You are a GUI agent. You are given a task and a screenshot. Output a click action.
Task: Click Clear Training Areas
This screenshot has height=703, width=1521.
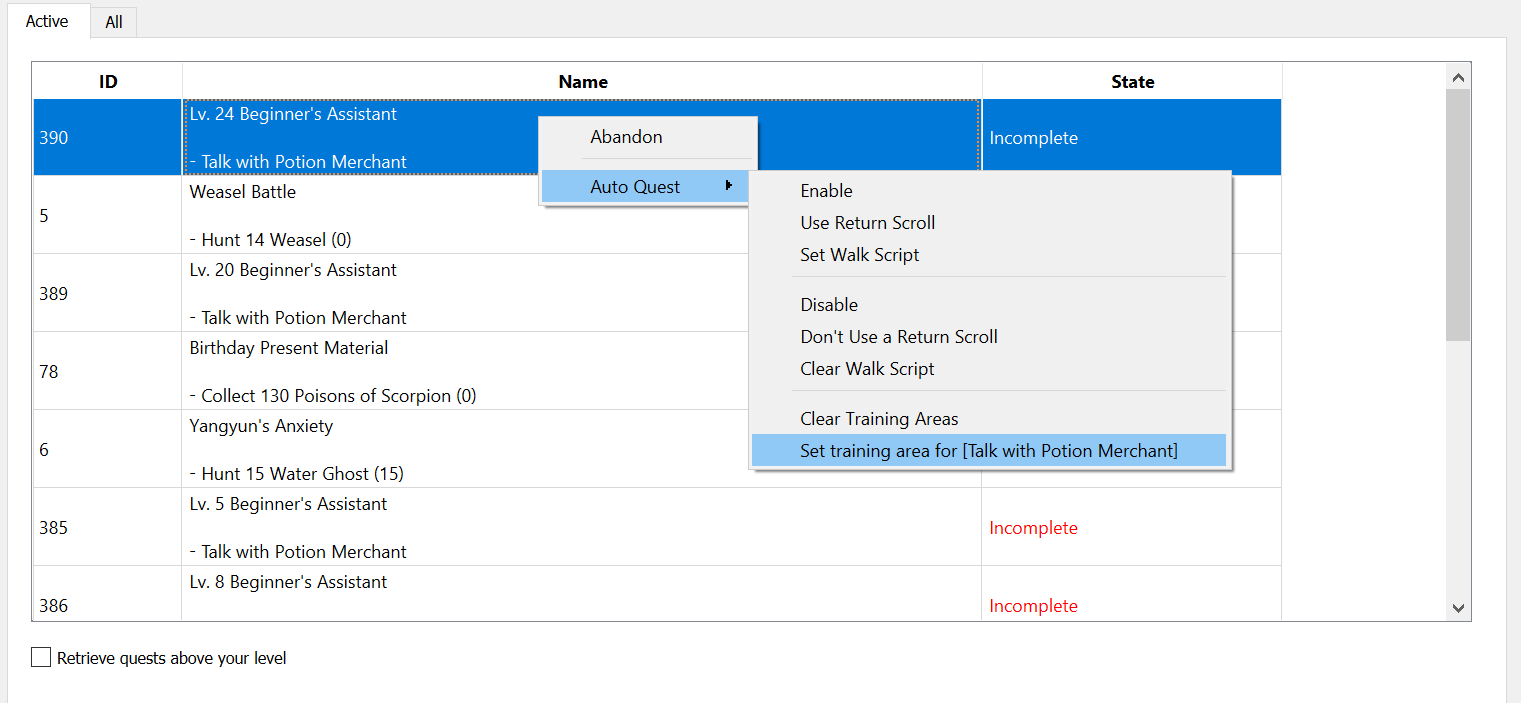point(879,419)
